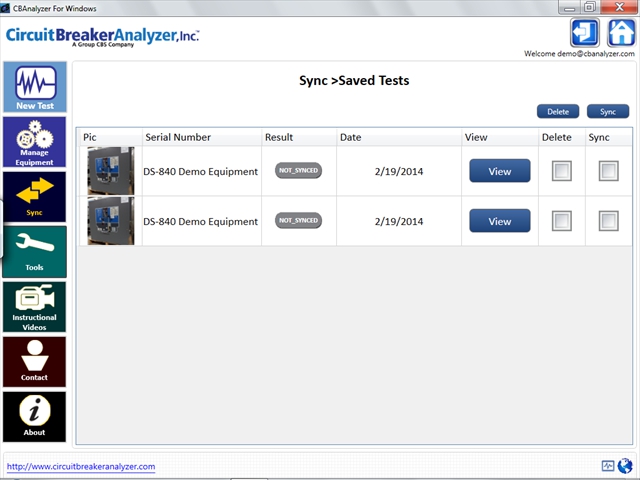Click the Sync button above the table

[x=608, y=111]
